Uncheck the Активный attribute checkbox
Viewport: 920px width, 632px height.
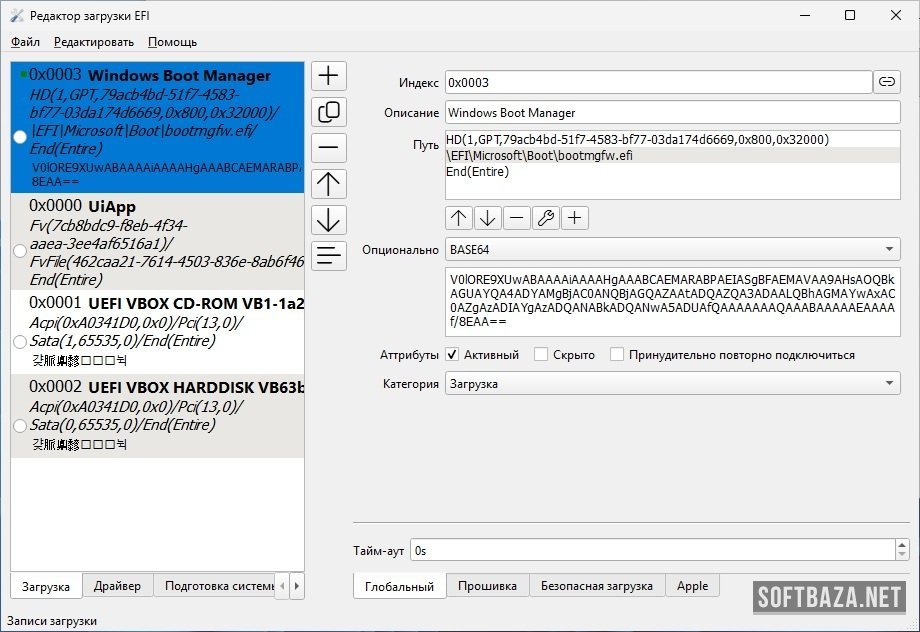click(452, 355)
